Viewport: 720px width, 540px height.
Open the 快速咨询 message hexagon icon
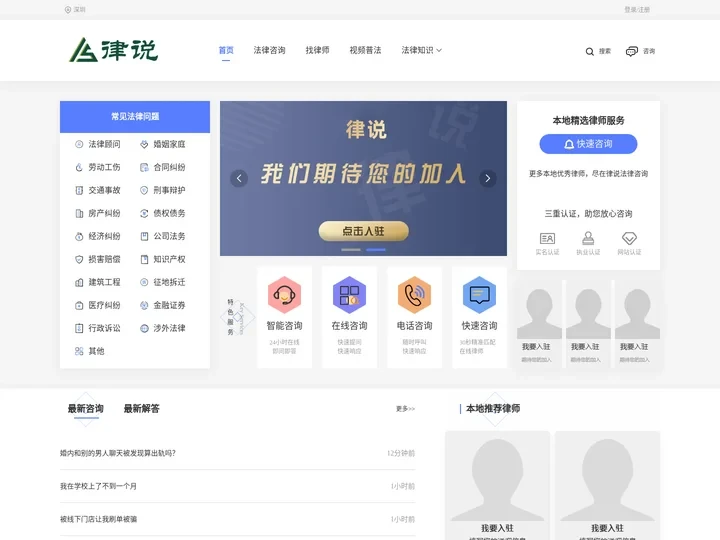[x=479, y=294]
